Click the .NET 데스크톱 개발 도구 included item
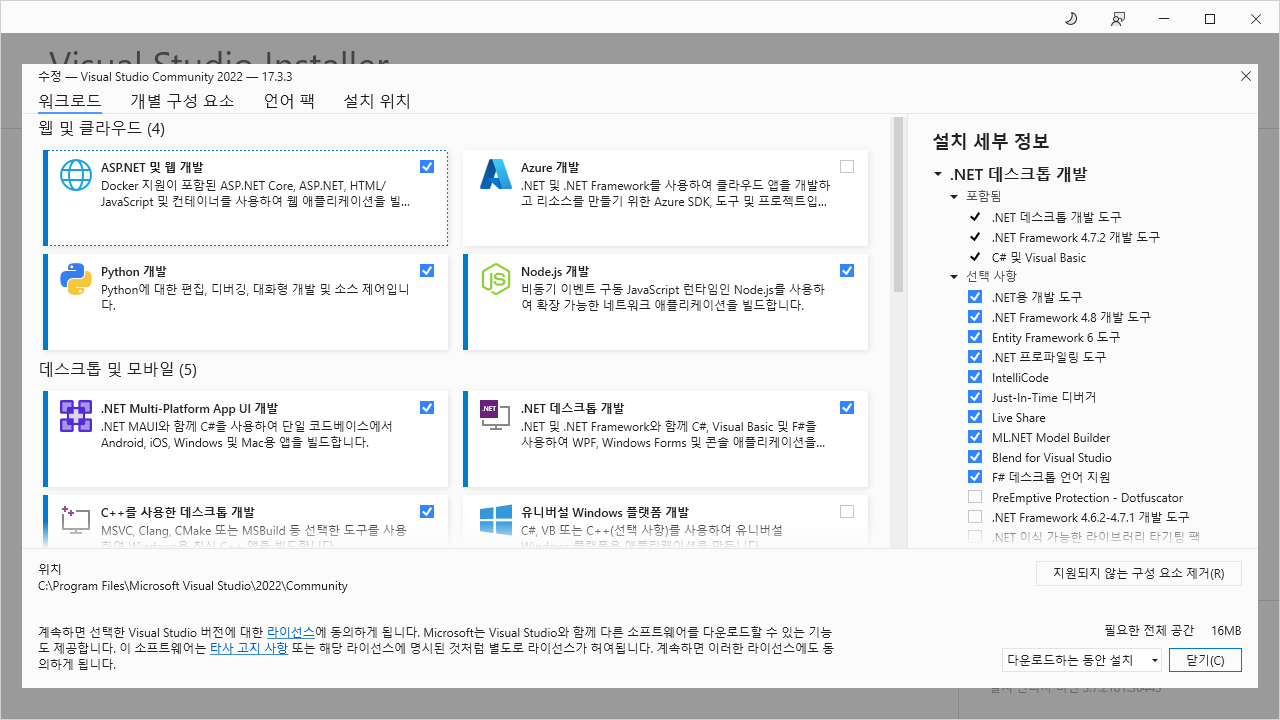 (1057, 217)
